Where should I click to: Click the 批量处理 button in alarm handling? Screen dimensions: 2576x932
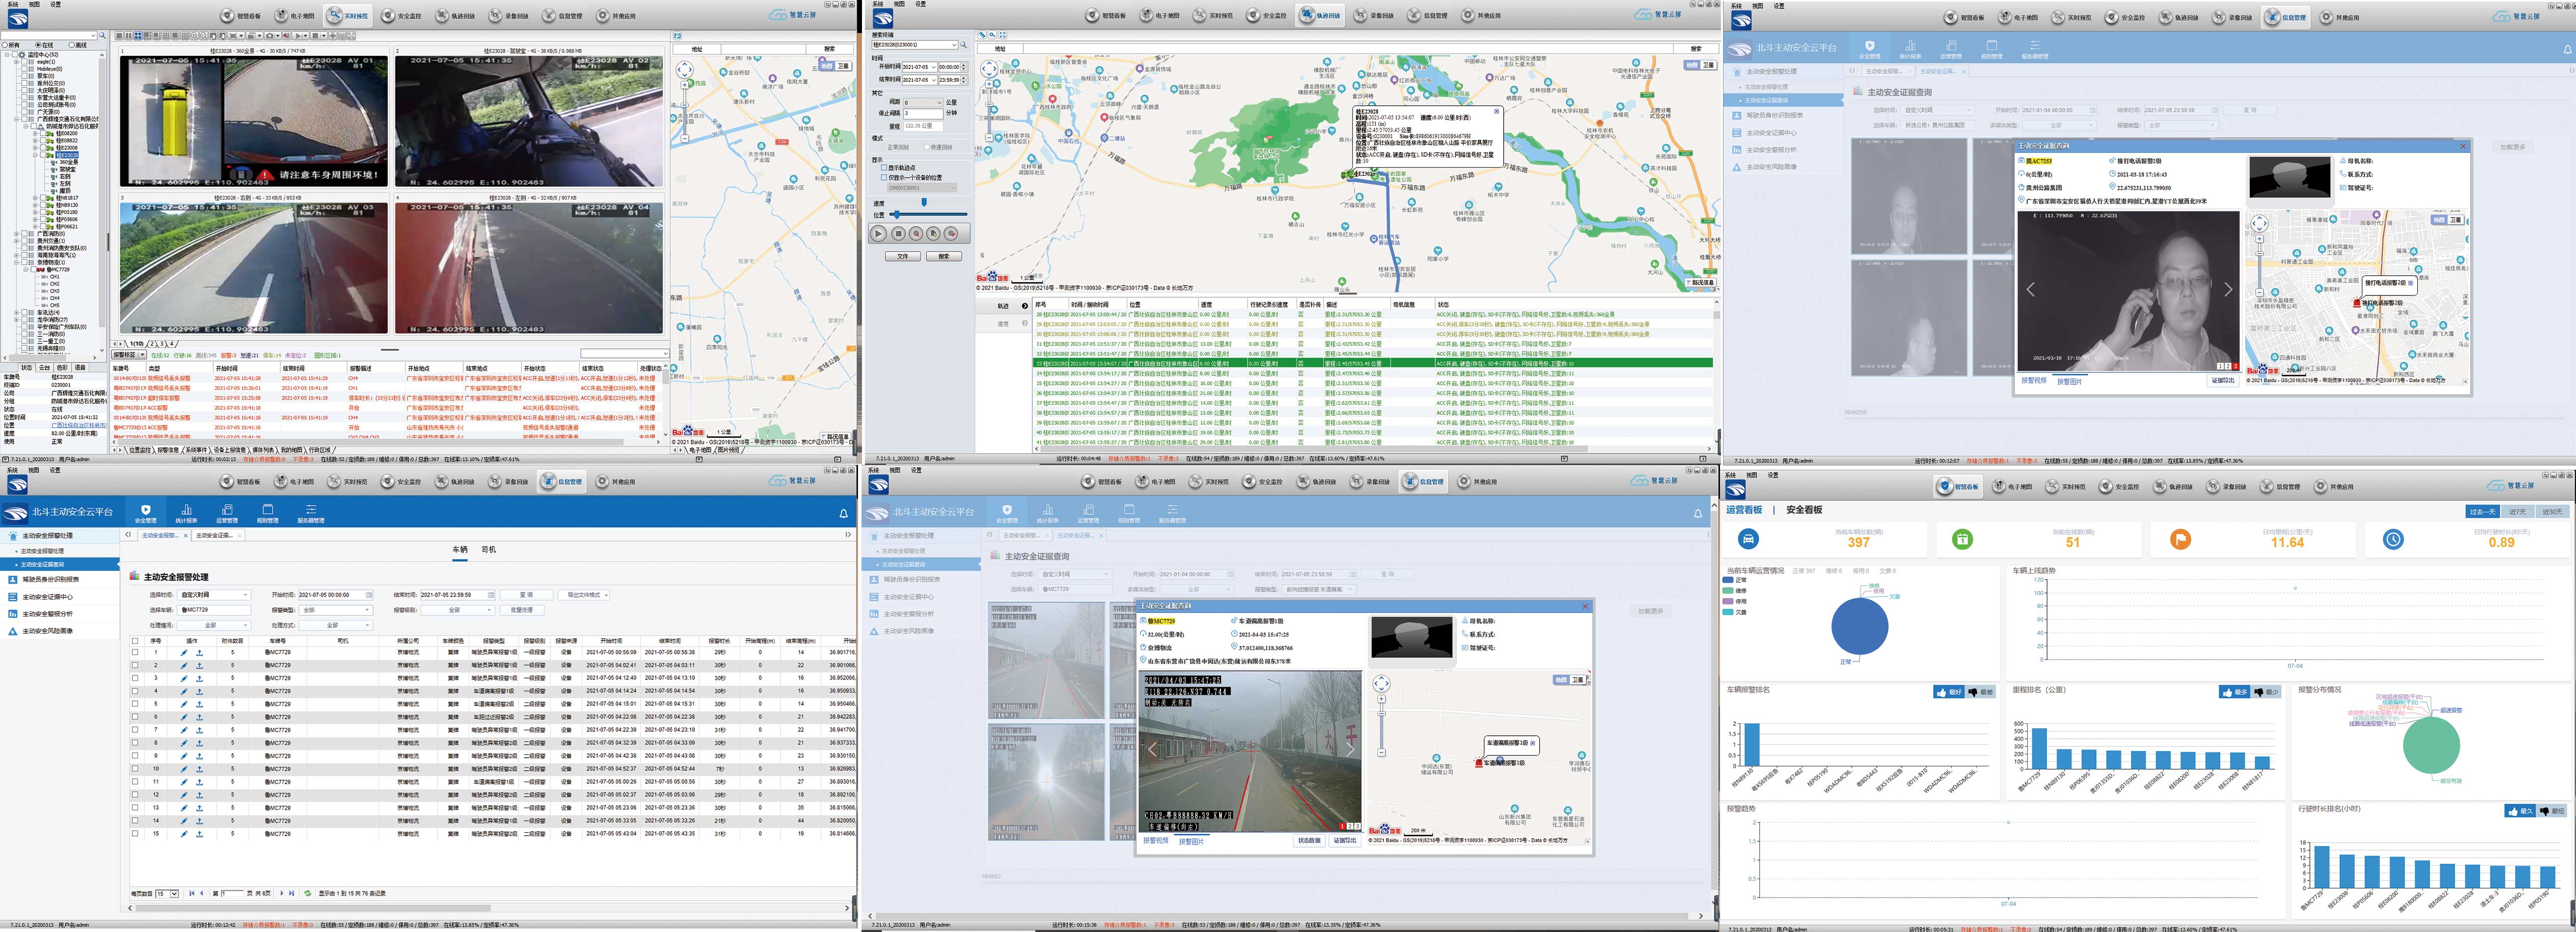521,610
